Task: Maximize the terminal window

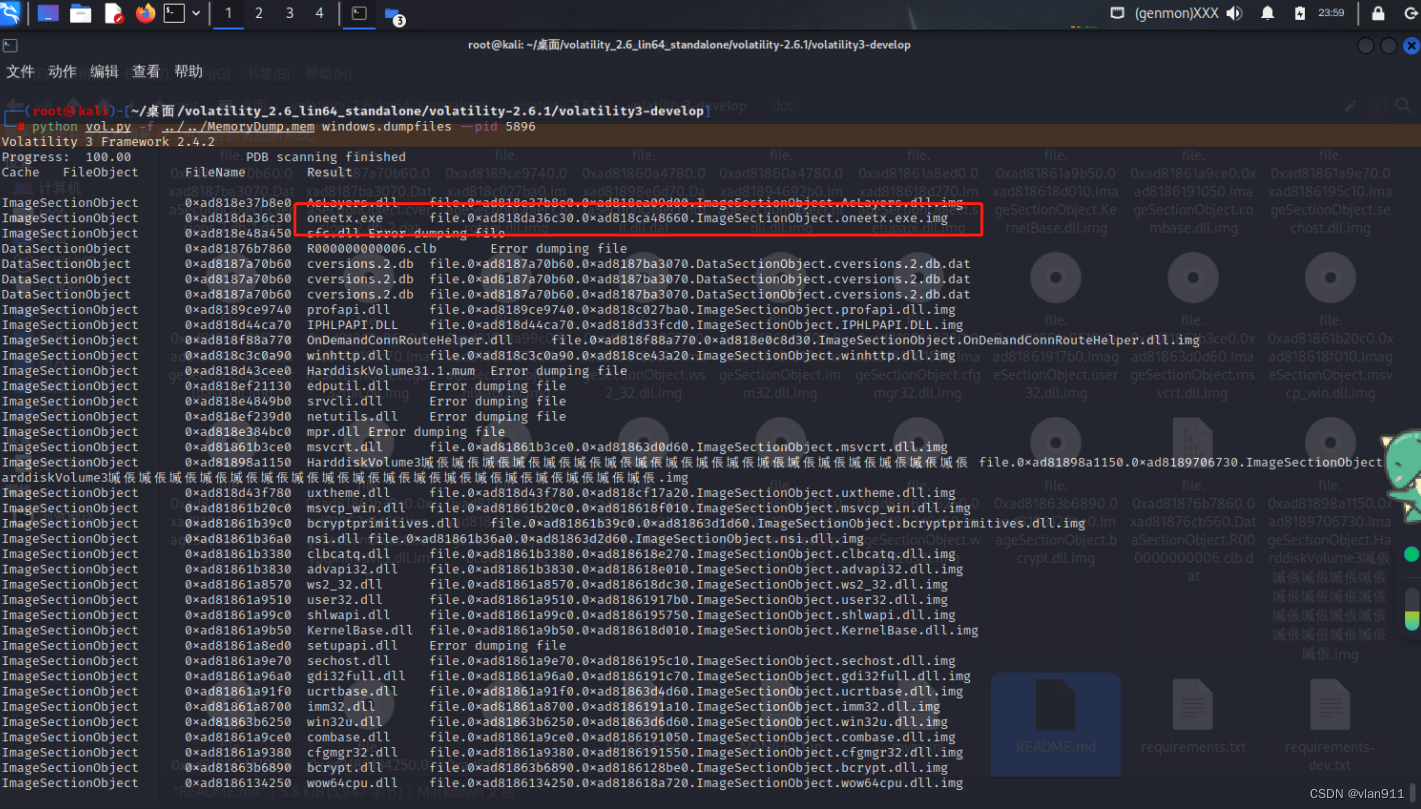Action: click(1388, 46)
